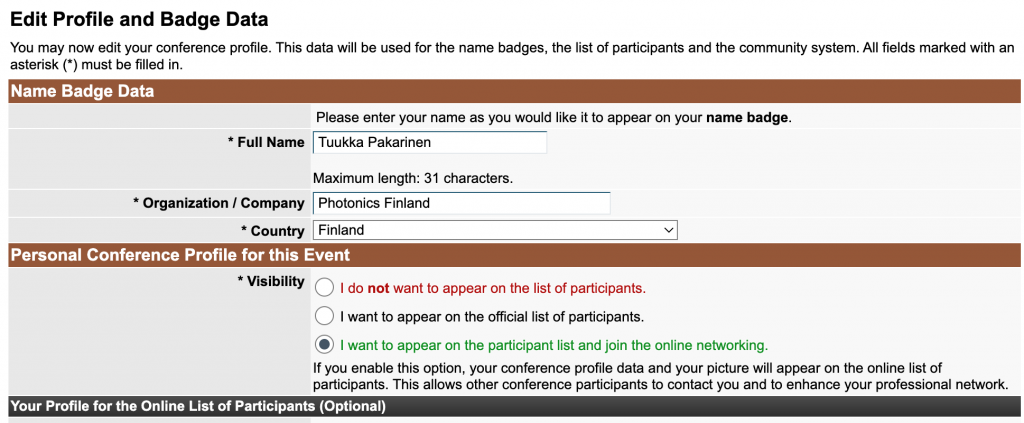
Task: Click the red 'do not want to appear' label text
Action: coord(493,288)
